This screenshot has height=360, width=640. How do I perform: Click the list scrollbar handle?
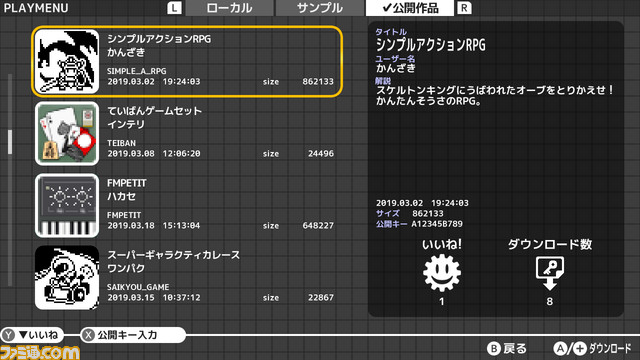[10, 142]
